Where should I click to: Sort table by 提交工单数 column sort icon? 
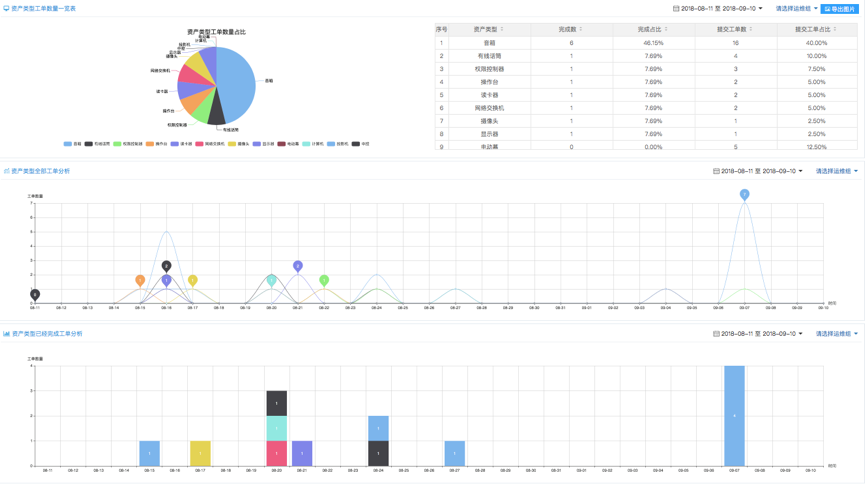tap(751, 30)
